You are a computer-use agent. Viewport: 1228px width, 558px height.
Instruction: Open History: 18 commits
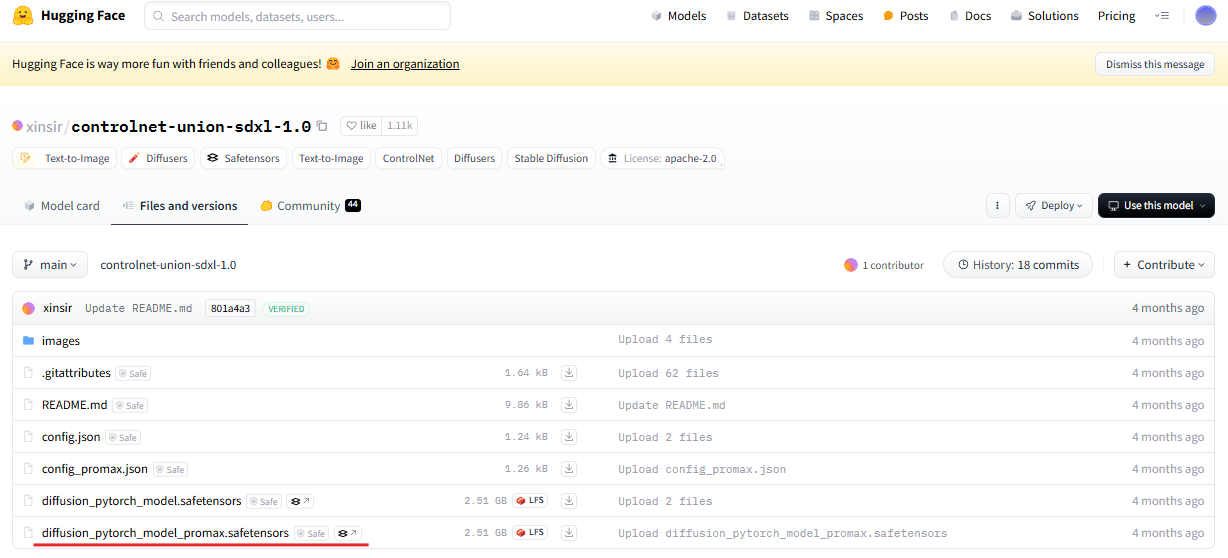(x=1018, y=265)
